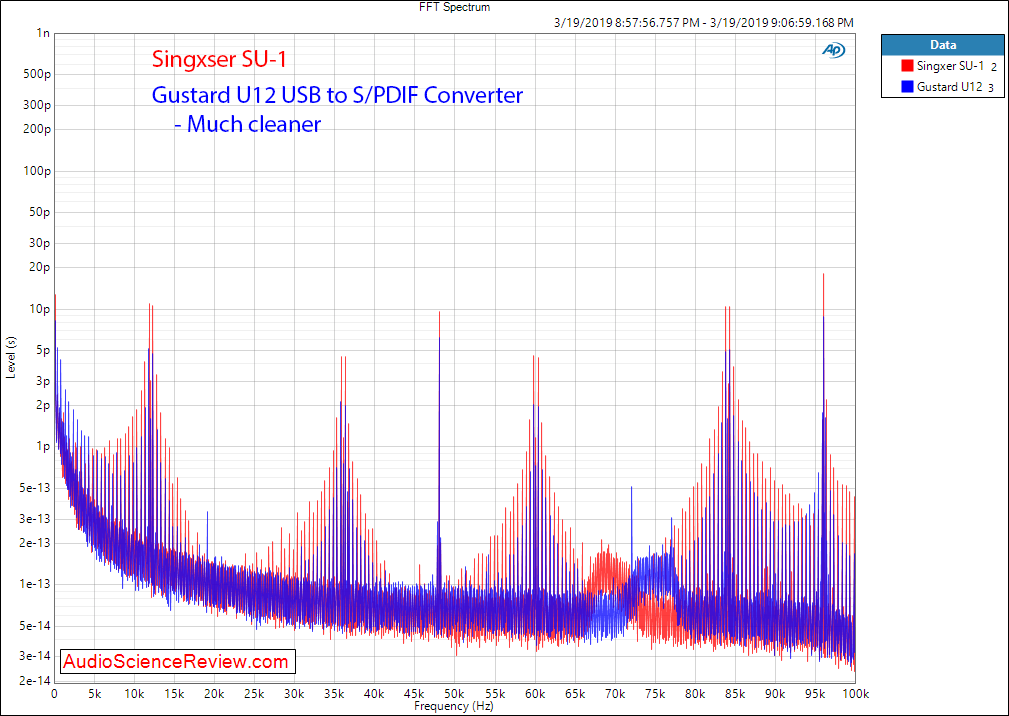Screen dimensions: 1009x716
Task: Click the 300p level axis label
Action: point(37,105)
